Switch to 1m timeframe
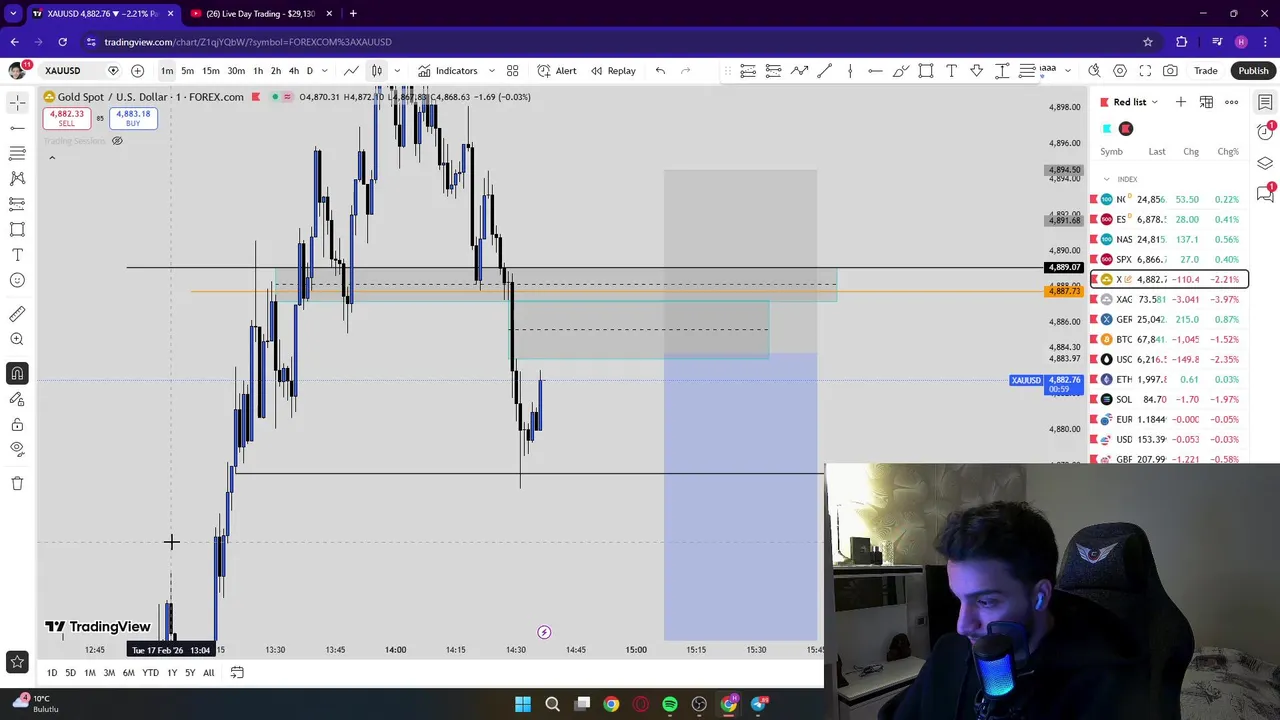This screenshot has width=1280, height=720. point(167,70)
